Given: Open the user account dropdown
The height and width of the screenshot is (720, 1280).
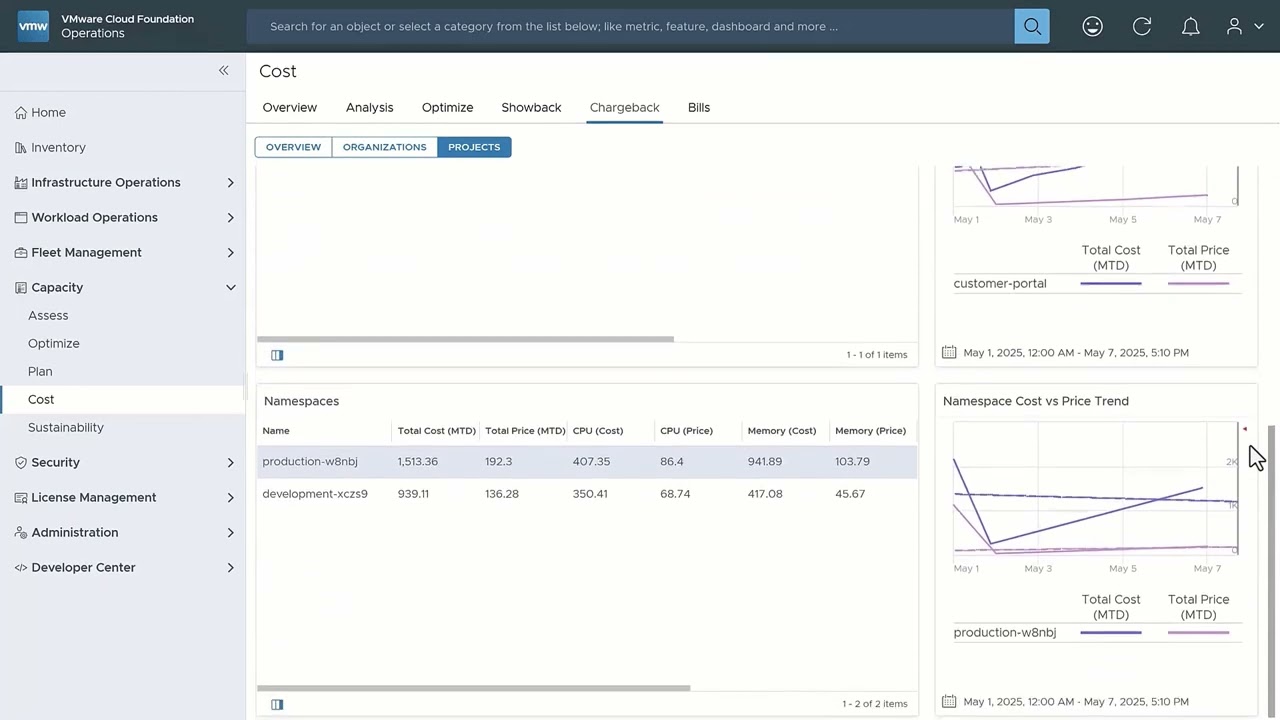Looking at the screenshot, I should click(1244, 27).
